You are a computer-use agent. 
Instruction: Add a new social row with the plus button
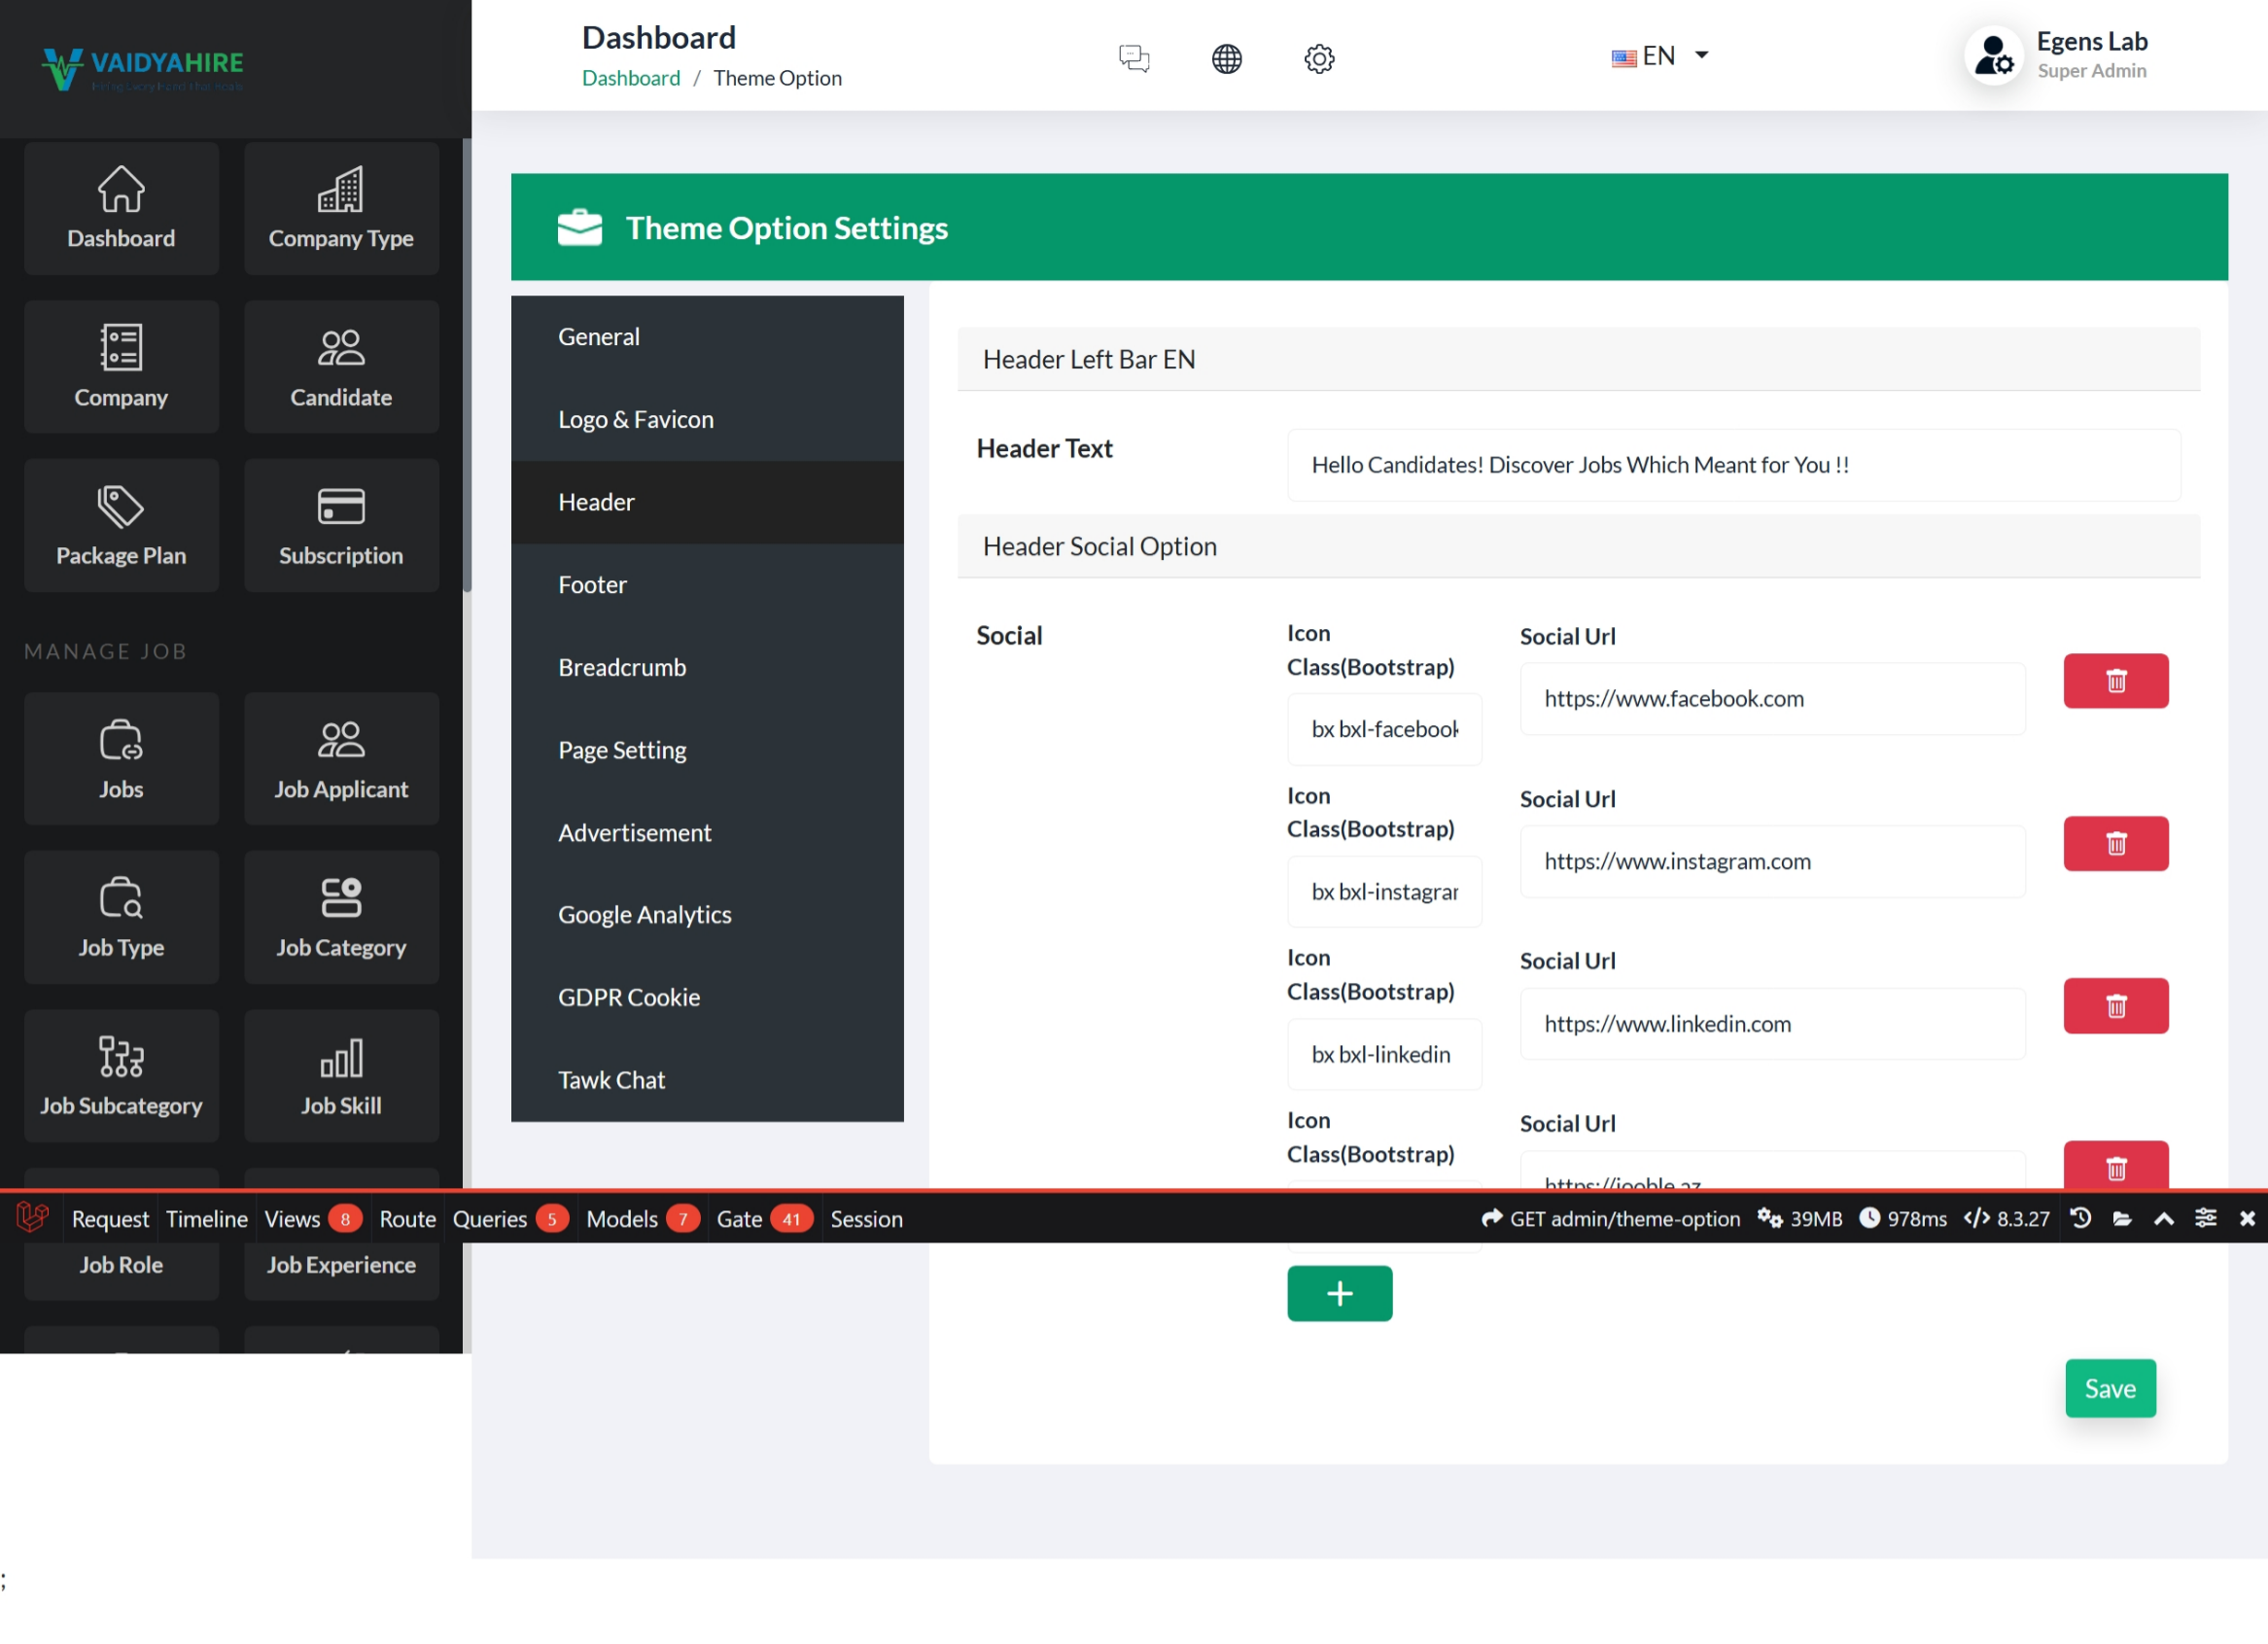(1339, 1293)
